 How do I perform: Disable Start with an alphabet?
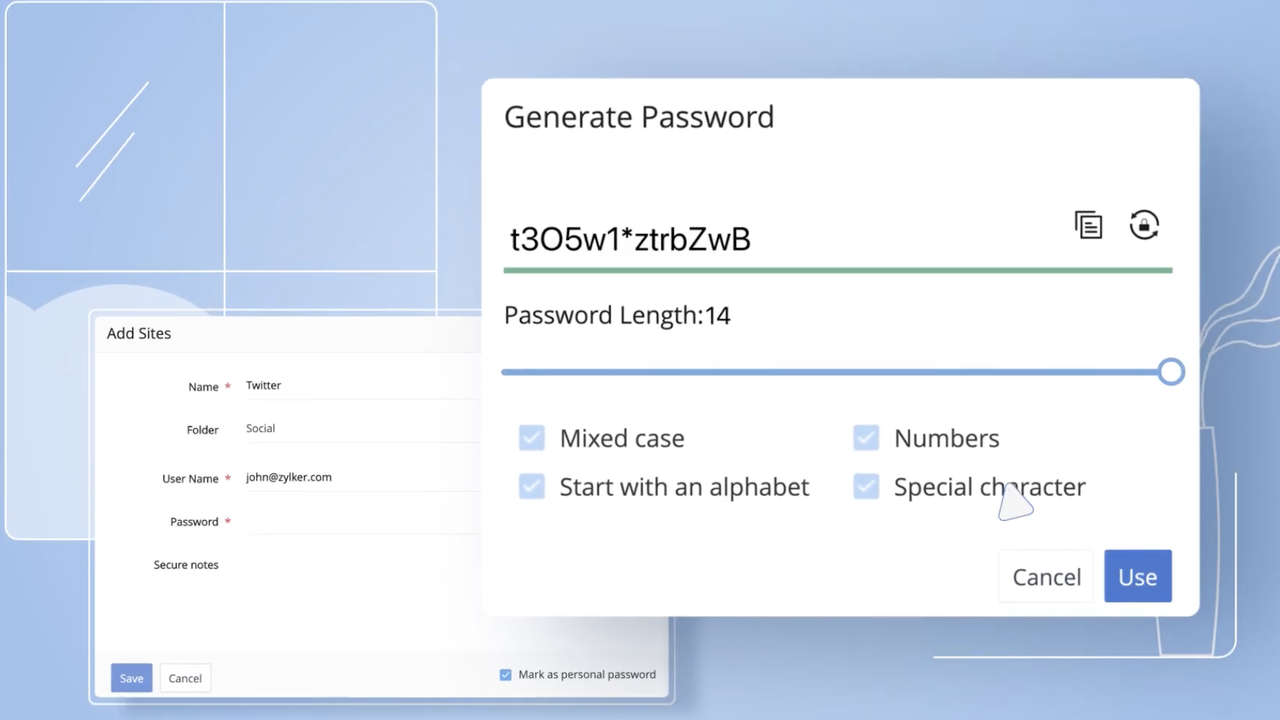coord(532,487)
